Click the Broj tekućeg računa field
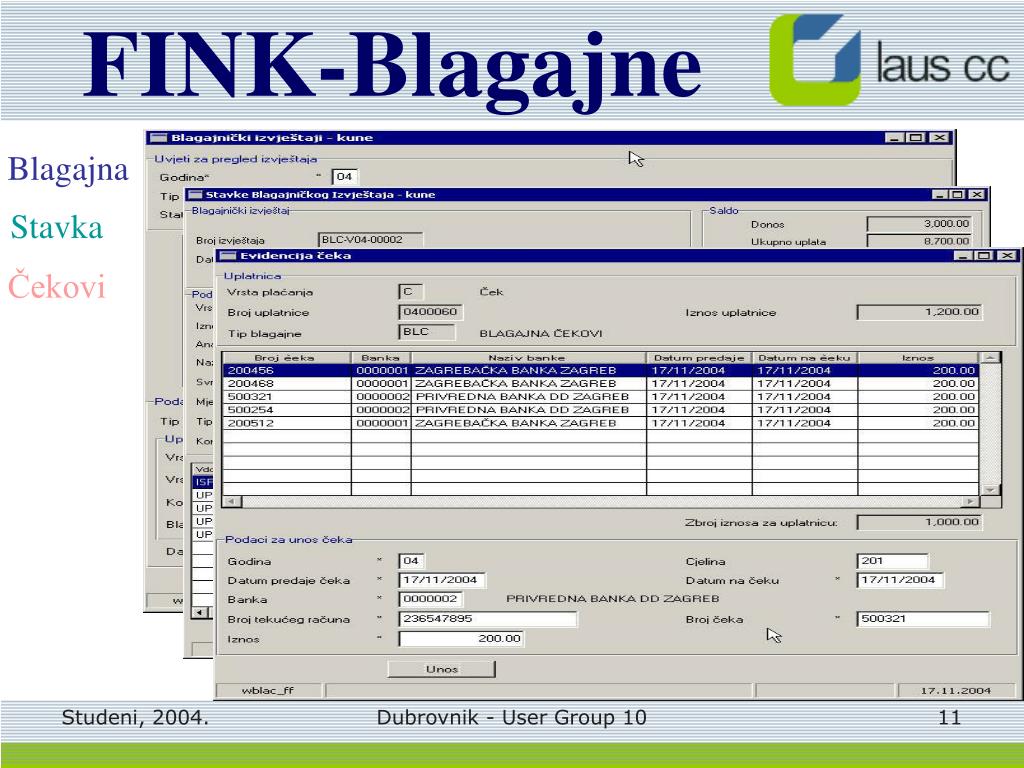Screen dimensions: 1024x768 coord(488,618)
